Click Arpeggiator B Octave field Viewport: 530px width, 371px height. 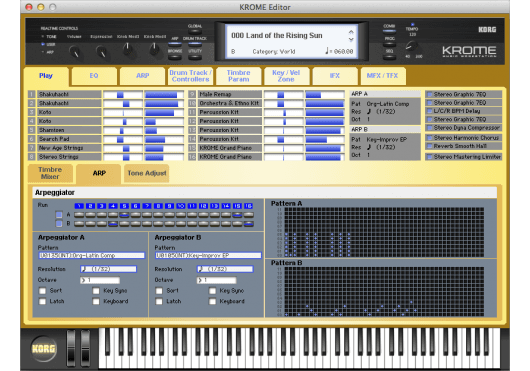point(217,280)
